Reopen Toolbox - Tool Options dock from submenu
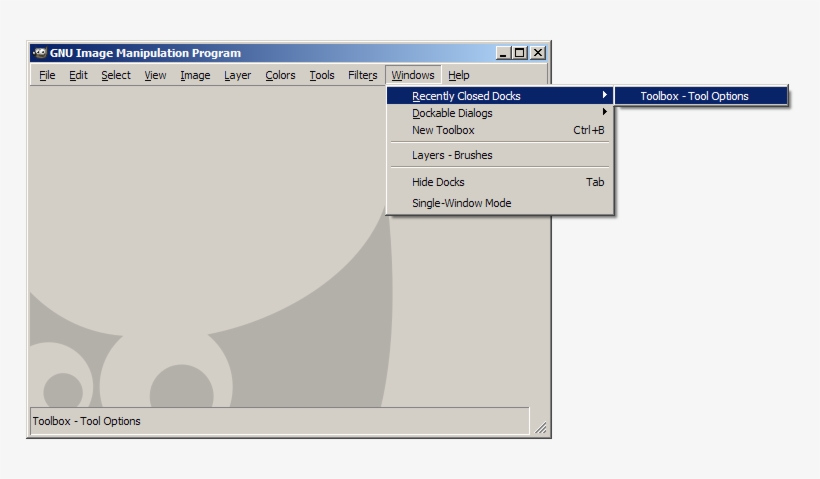The width and height of the screenshot is (820, 479). 701,96
